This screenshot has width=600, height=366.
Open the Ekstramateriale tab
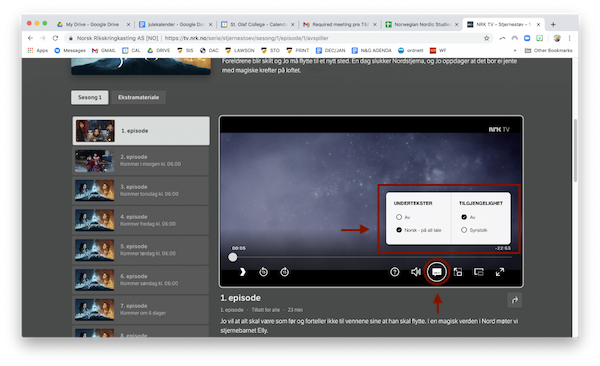click(138, 97)
